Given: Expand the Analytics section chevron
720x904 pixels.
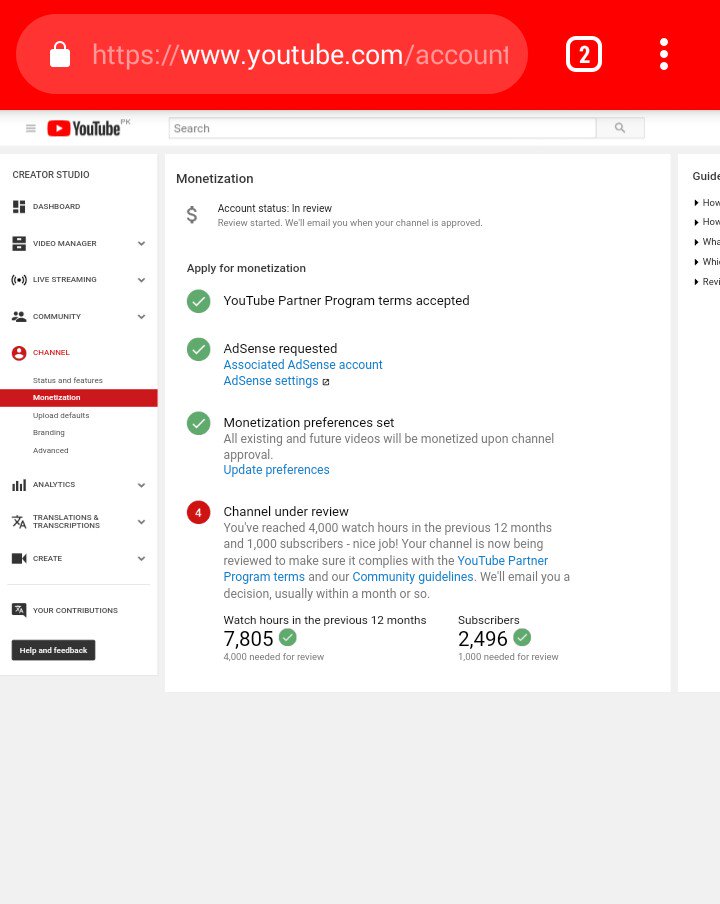Looking at the screenshot, I should (141, 485).
